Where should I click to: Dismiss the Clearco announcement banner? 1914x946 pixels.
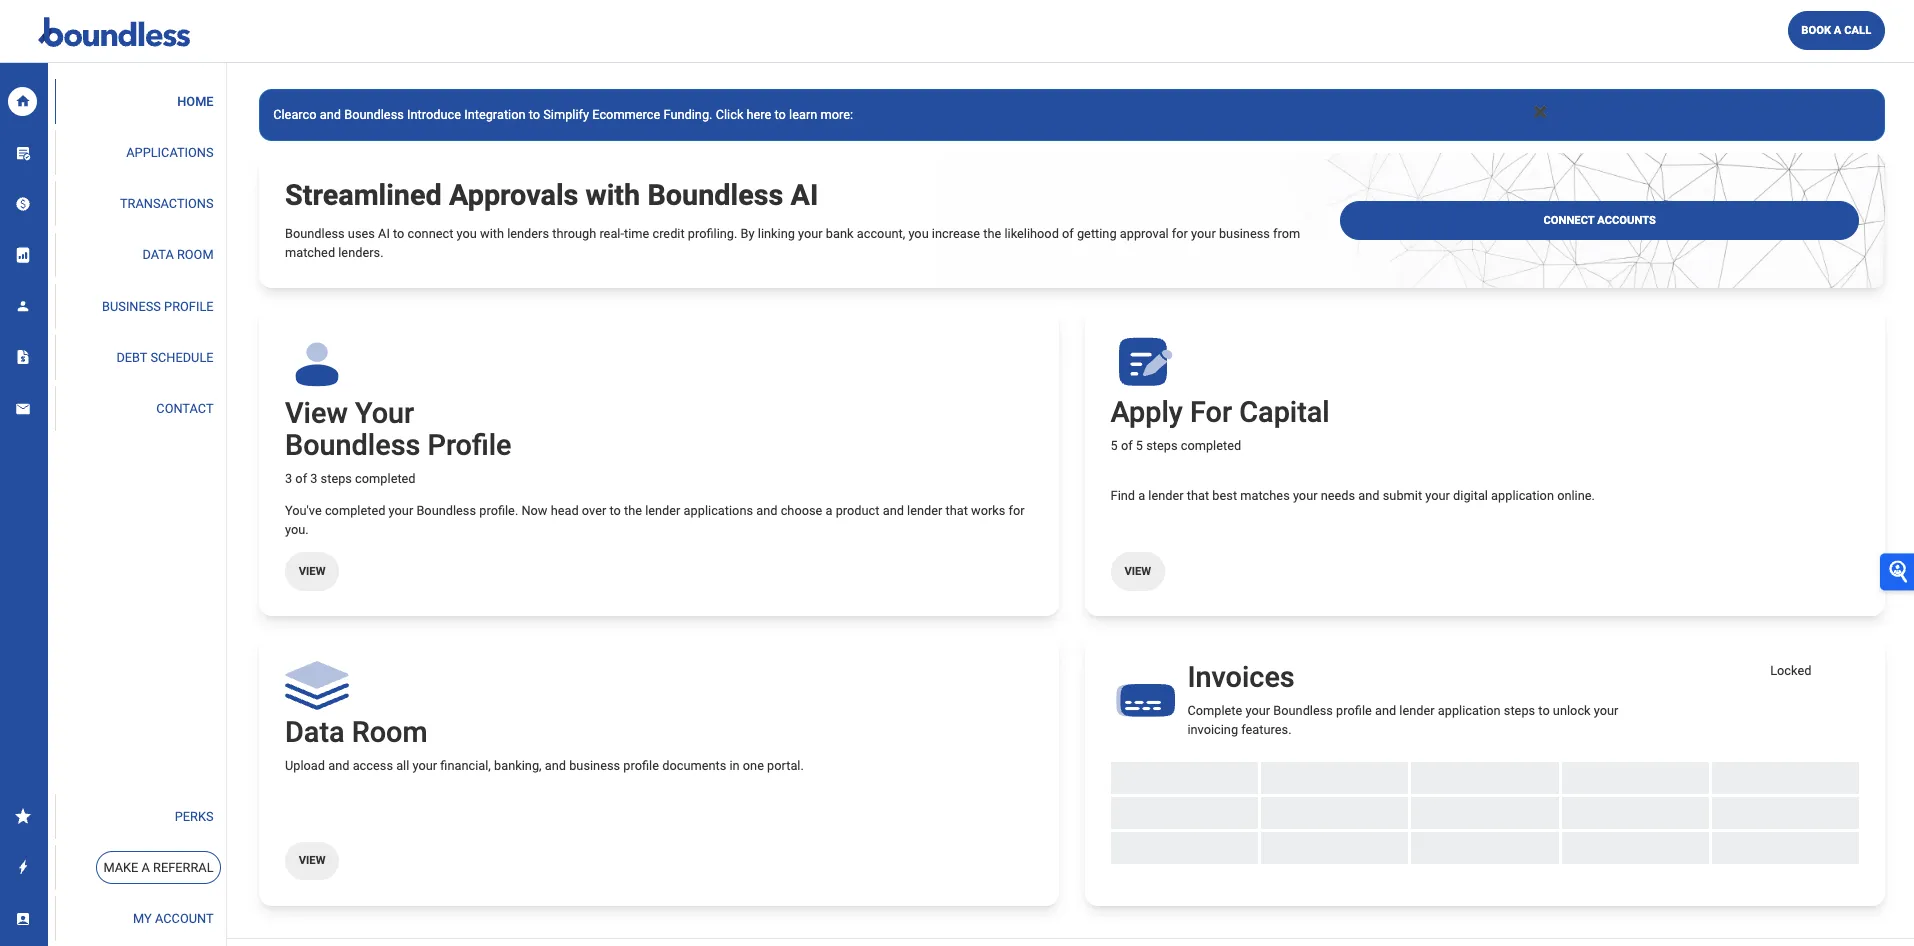point(1540,112)
